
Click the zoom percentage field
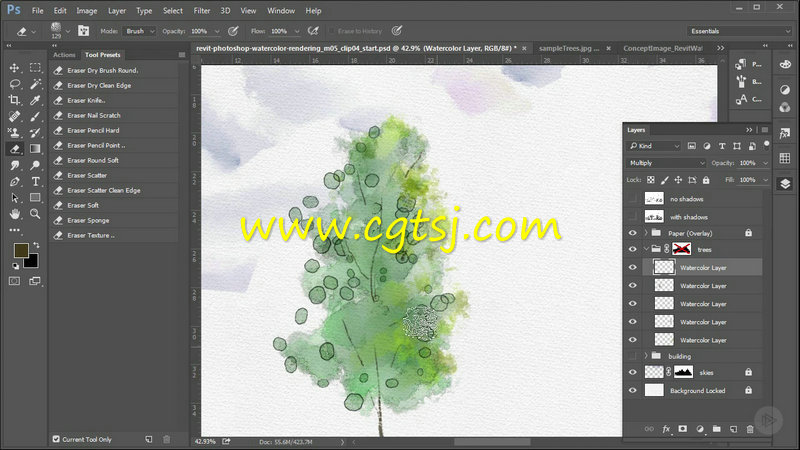click(x=205, y=442)
